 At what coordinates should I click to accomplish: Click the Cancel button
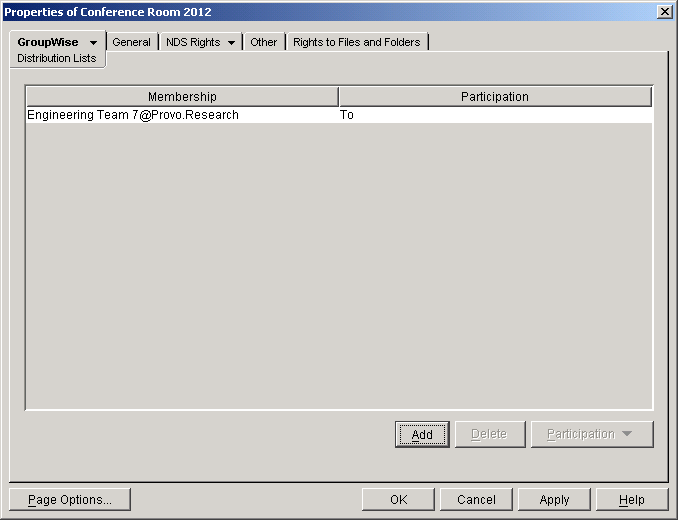(x=476, y=500)
